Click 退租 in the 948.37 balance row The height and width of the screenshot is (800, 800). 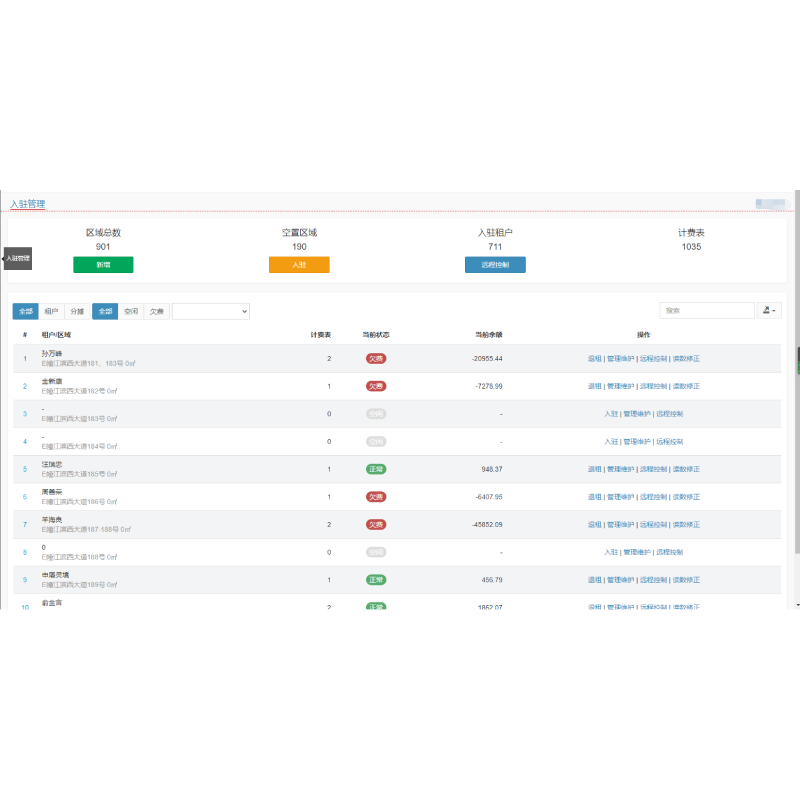[594, 469]
